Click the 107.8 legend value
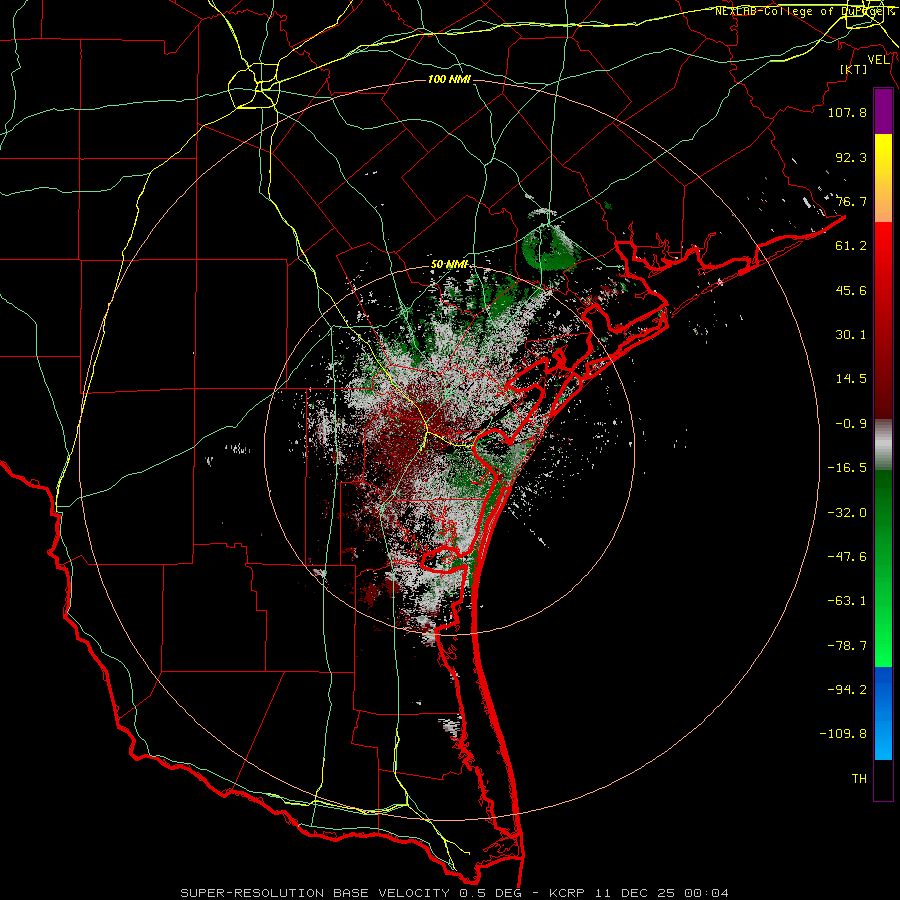The image size is (900, 900). click(x=847, y=112)
